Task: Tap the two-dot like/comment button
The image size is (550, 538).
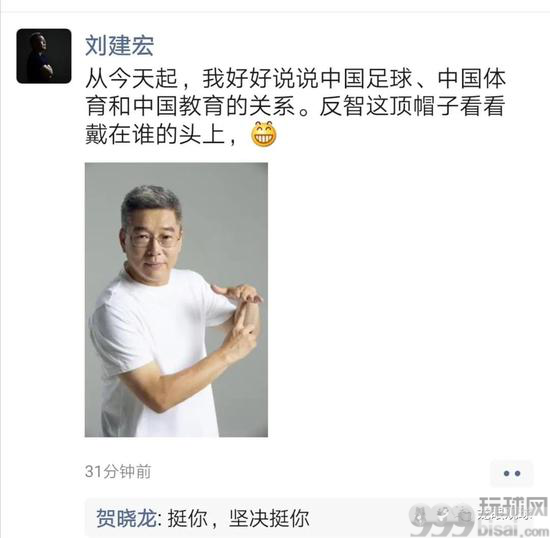Action: click(x=511, y=473)
